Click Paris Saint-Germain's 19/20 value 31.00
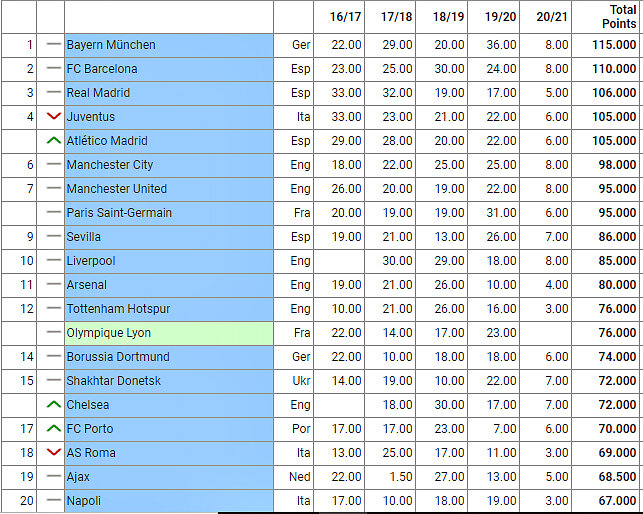 [501, 212]
